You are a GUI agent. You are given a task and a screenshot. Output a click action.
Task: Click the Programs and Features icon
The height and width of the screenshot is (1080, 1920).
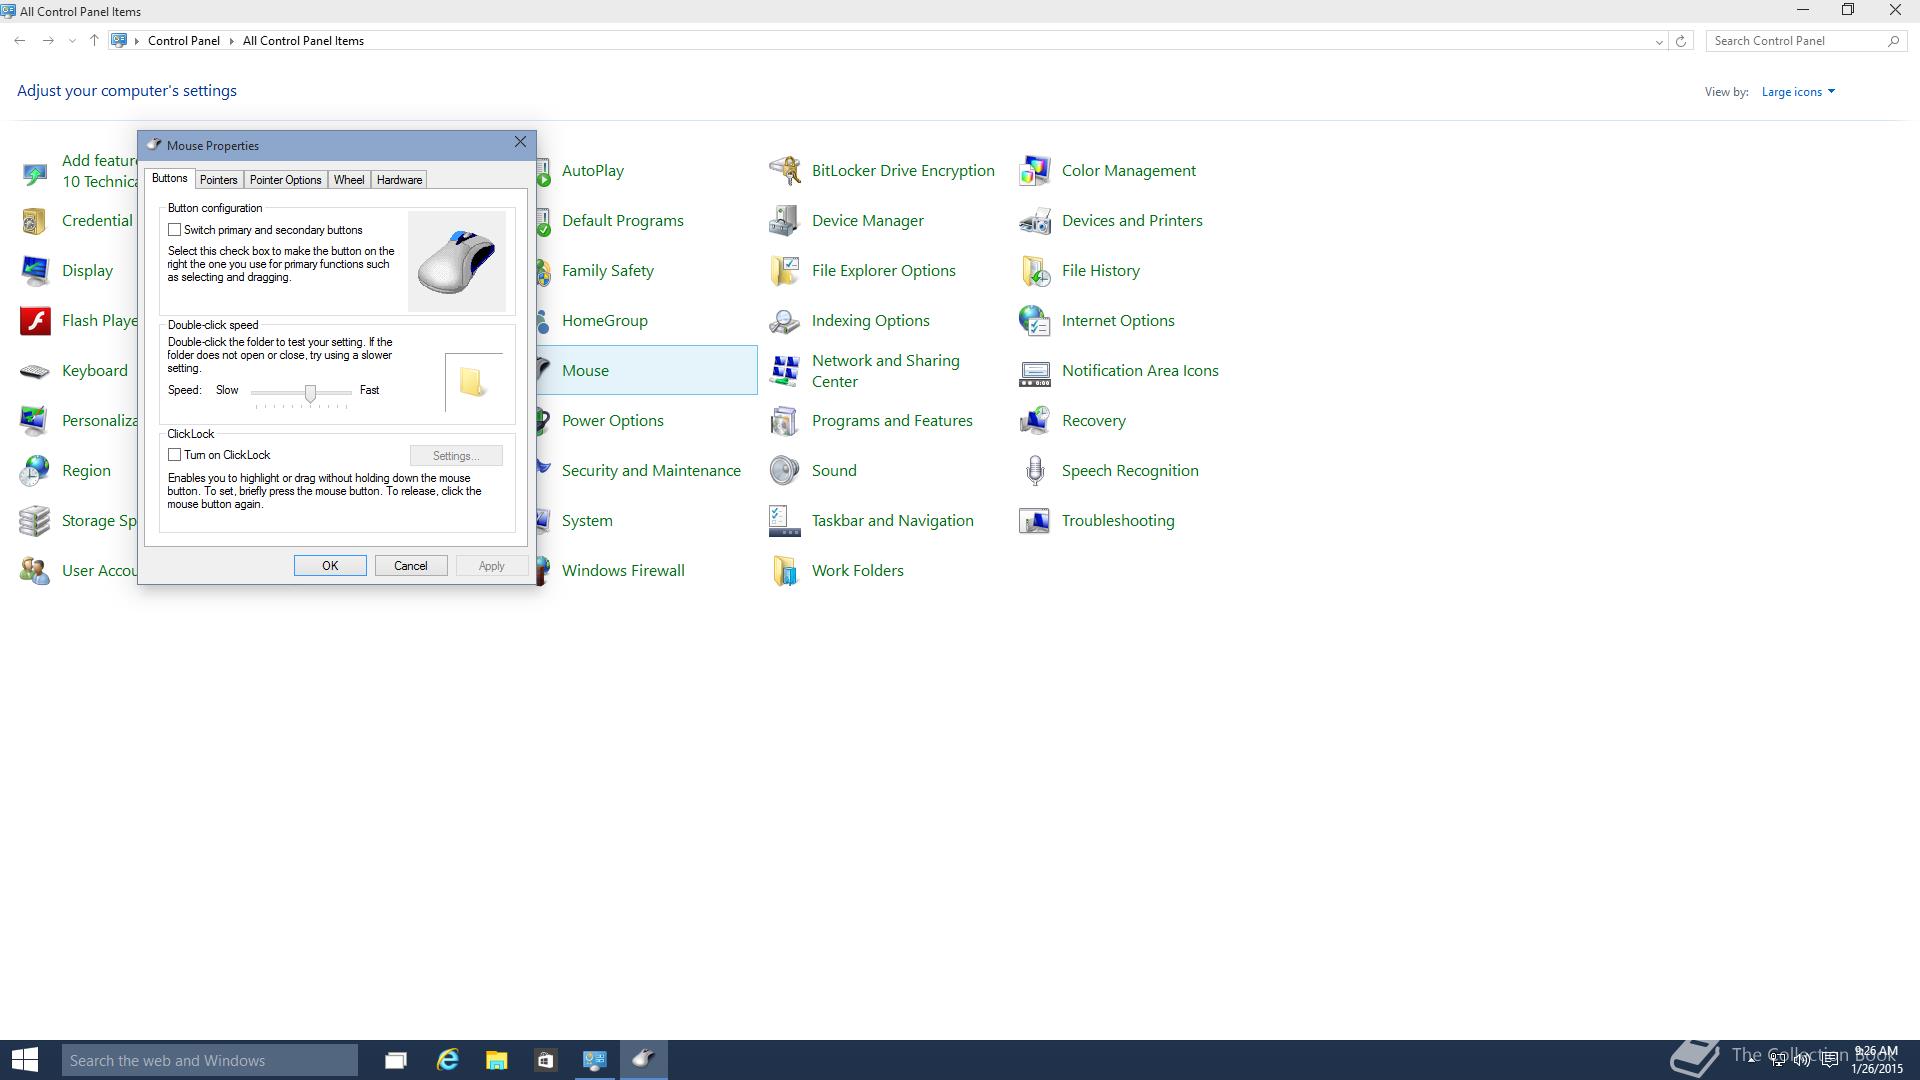(x=785, y=420)
